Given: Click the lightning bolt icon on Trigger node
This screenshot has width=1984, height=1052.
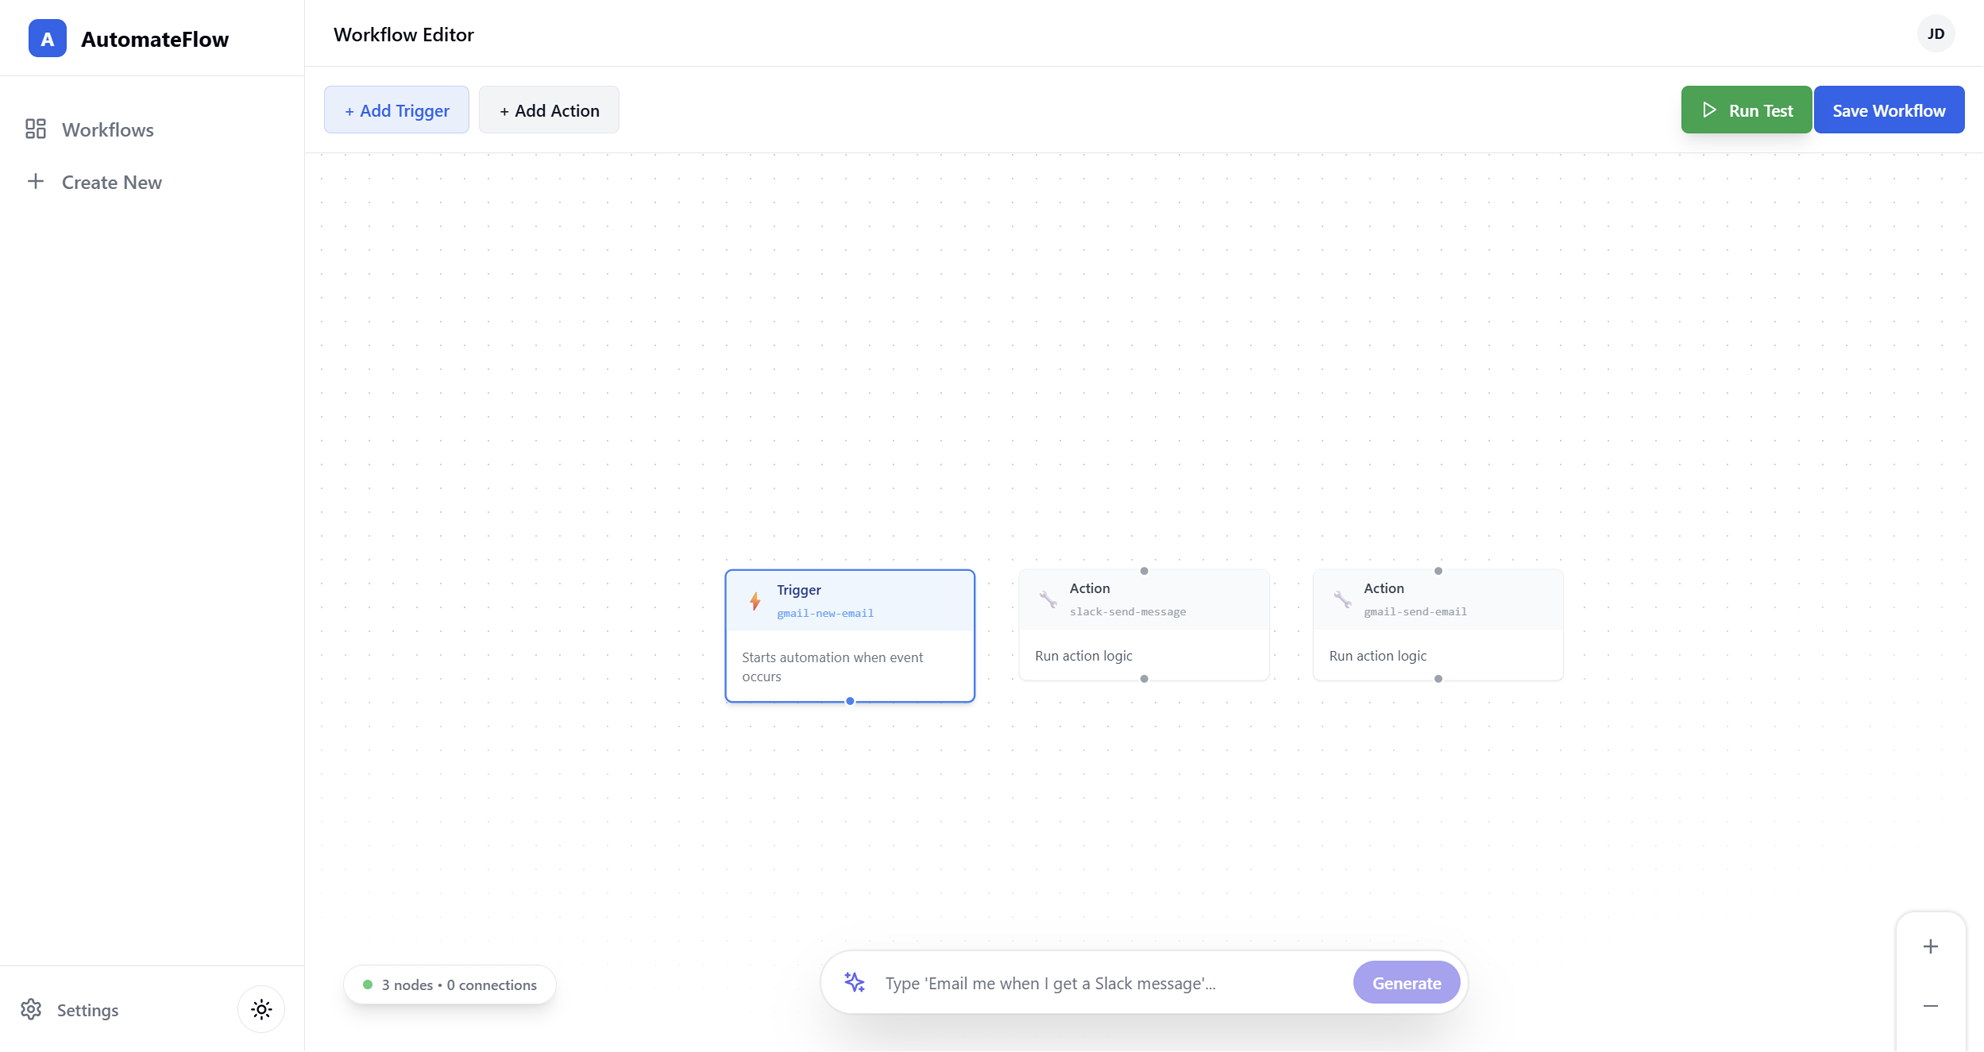Looking at the screenshot, I should click(755, 601).
